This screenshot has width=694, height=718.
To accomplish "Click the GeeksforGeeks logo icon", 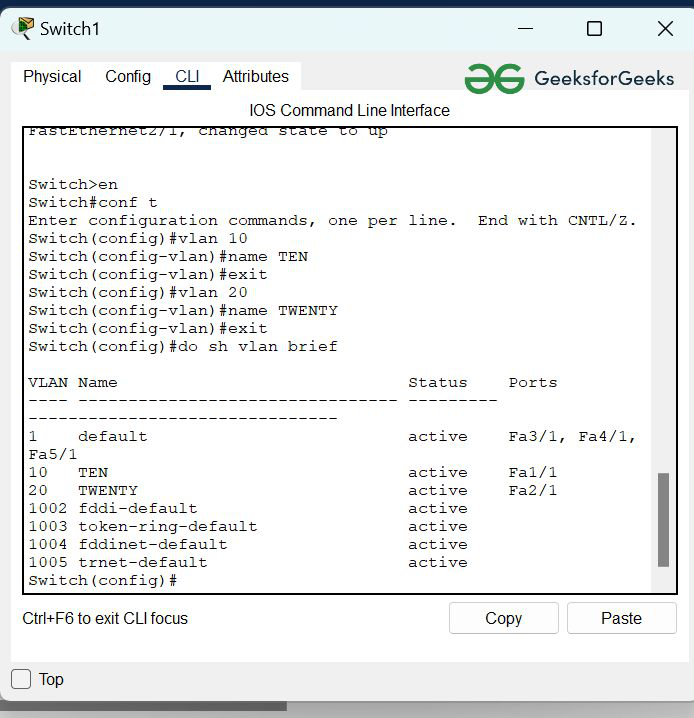I will (494, 78).
